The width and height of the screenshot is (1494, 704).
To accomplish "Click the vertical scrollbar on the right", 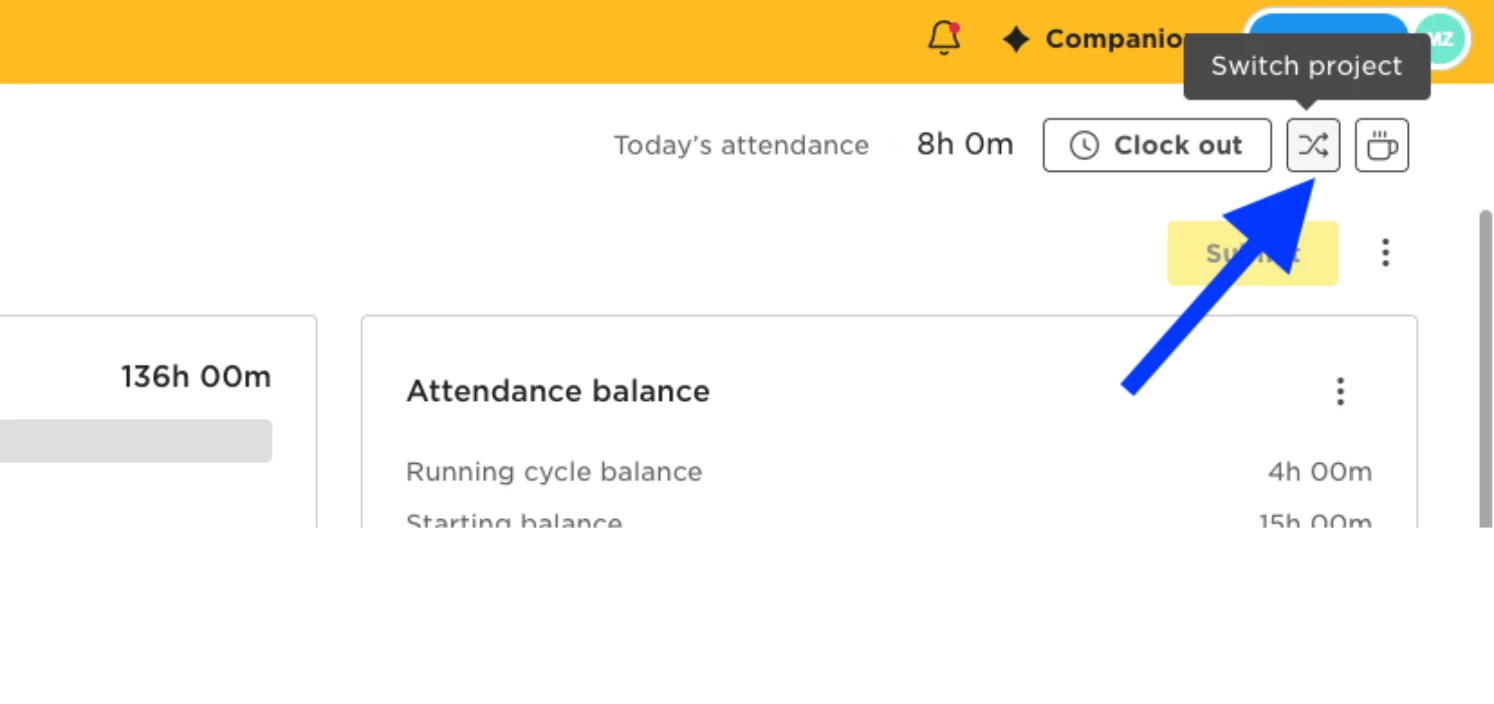I will pos(1486,368).
